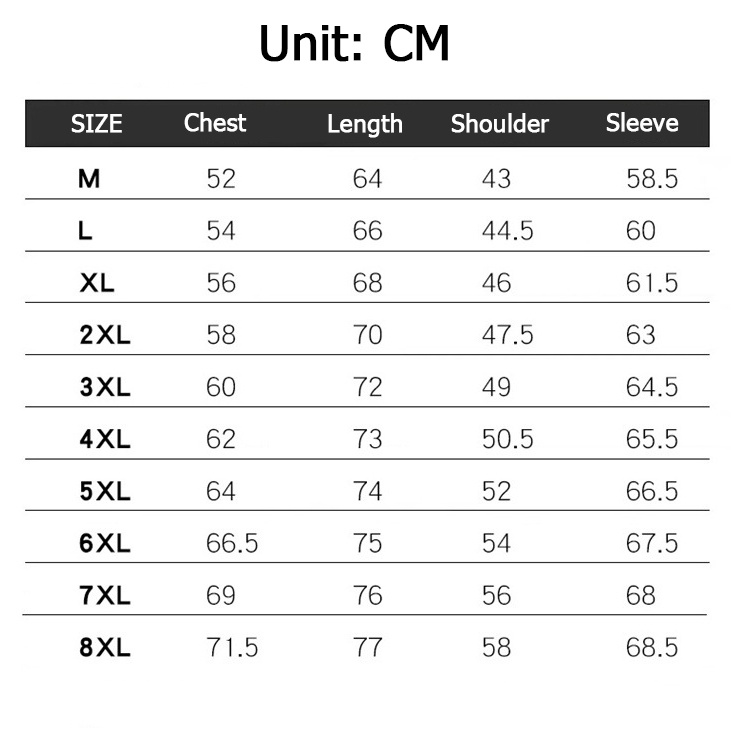The image size is (731, 731).
Task: Click the Sleeve column header
Action: click(642, 123)
